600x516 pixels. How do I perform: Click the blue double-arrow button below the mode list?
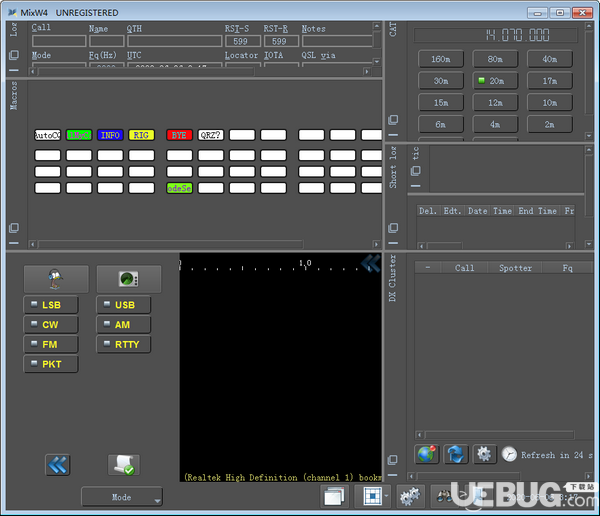tap(57, 465)
